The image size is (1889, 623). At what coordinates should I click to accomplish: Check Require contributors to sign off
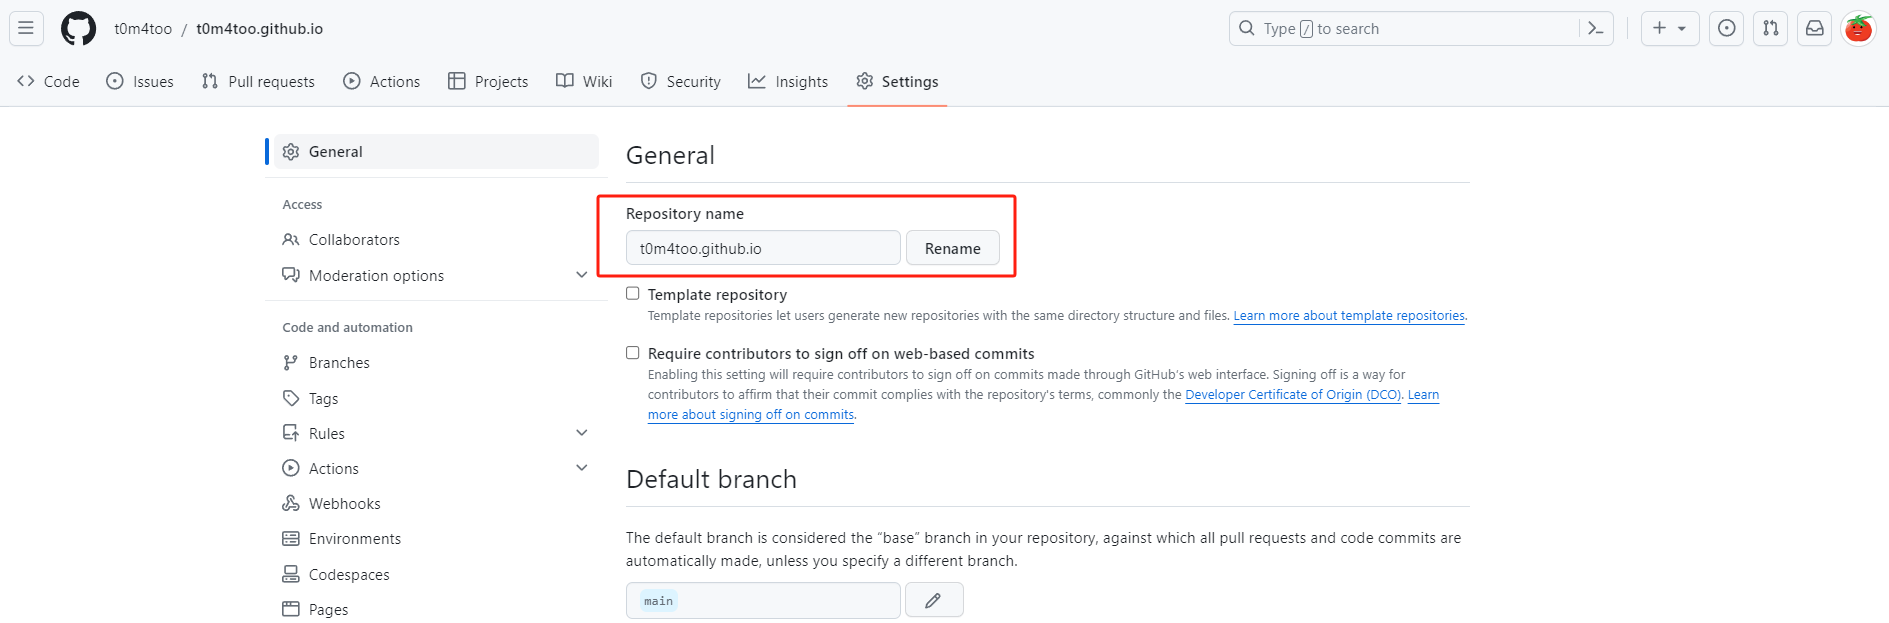click(x=633, y=353)
